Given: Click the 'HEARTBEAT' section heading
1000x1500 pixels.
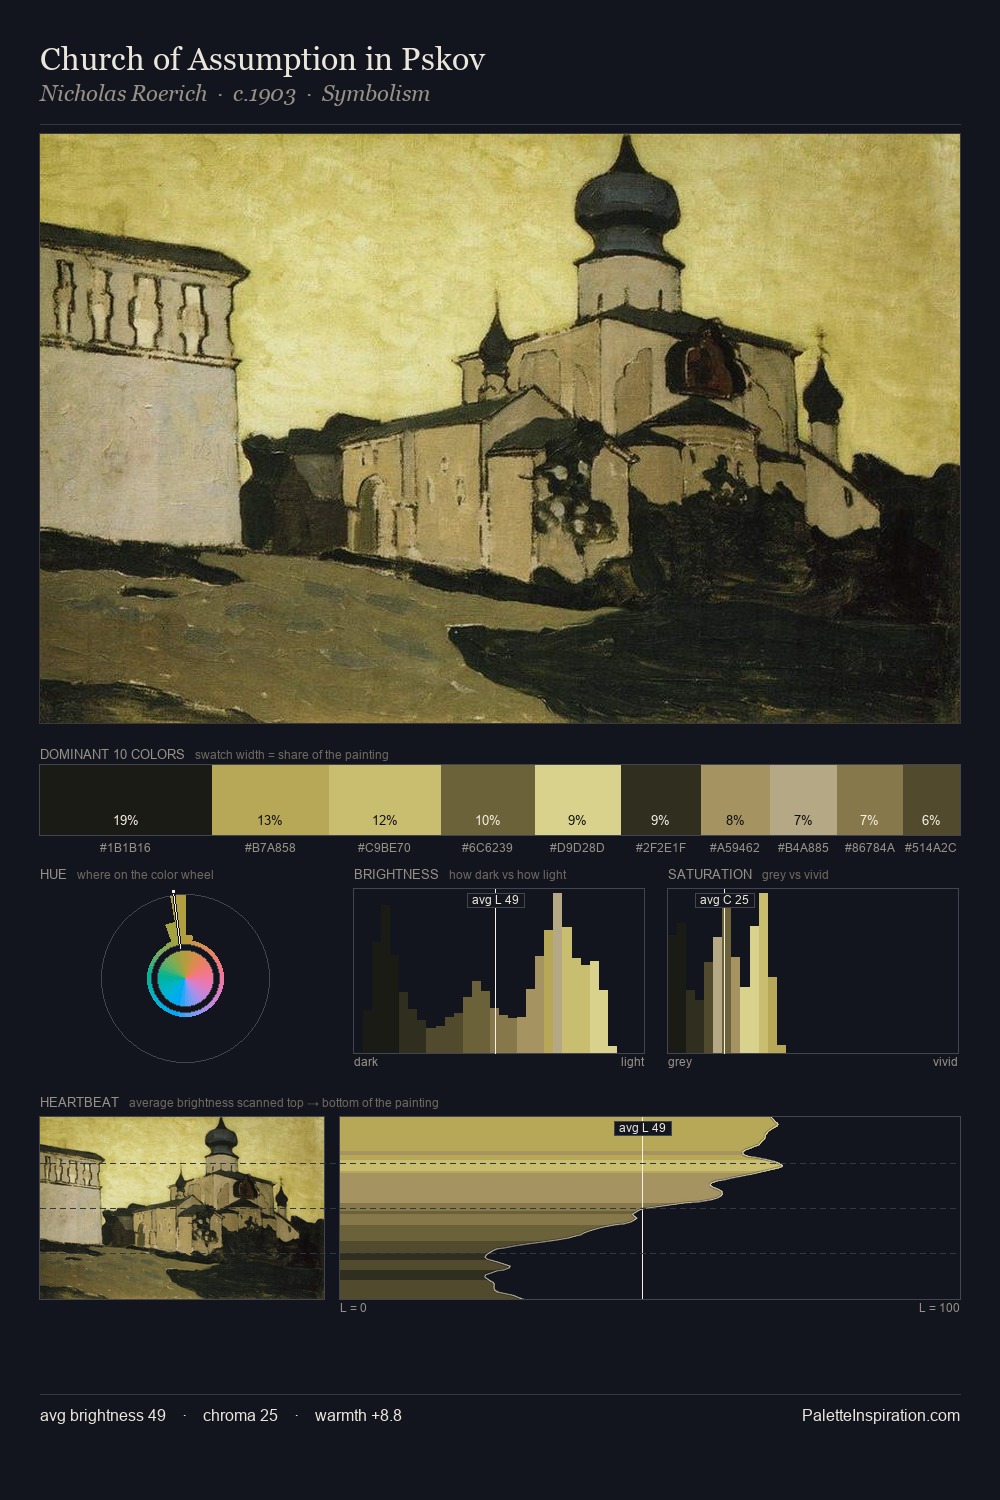Looking at the screenshot, I should click(x=79, y=1102).
